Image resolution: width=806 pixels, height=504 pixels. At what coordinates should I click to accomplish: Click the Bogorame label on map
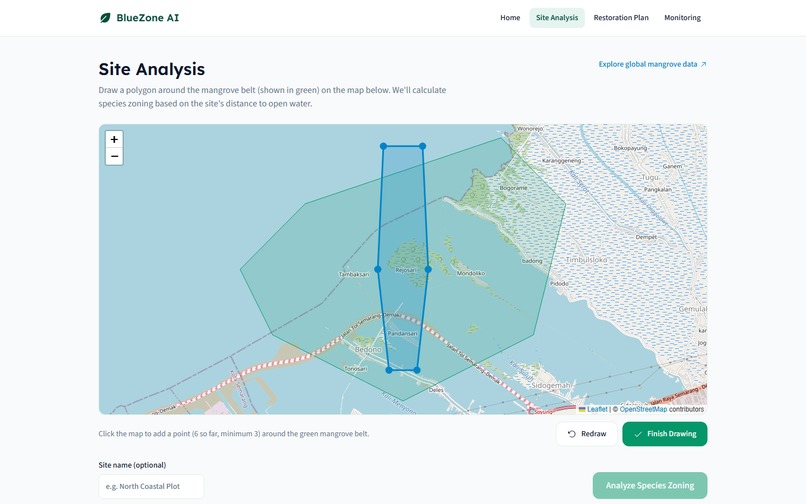(514, 188)
